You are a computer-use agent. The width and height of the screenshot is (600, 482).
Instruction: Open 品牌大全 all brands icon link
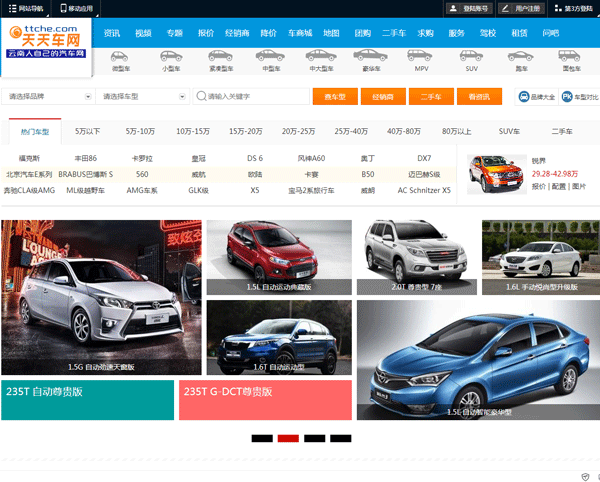click(x=537, y=97)
